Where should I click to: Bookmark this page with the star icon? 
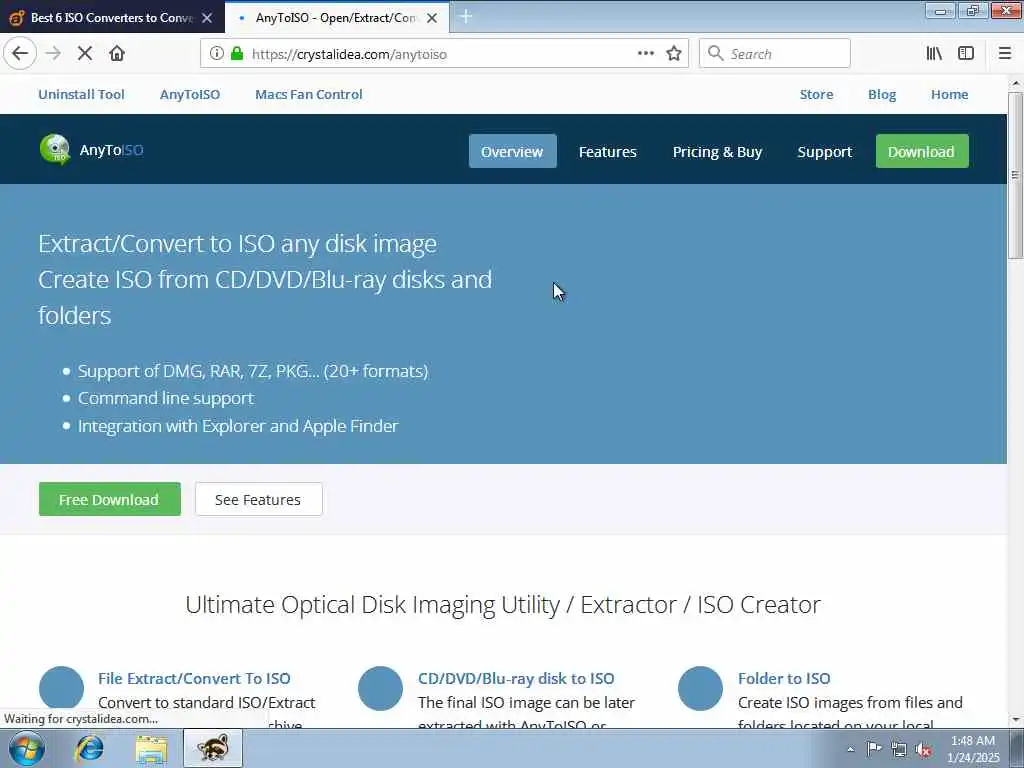point(674,54)
